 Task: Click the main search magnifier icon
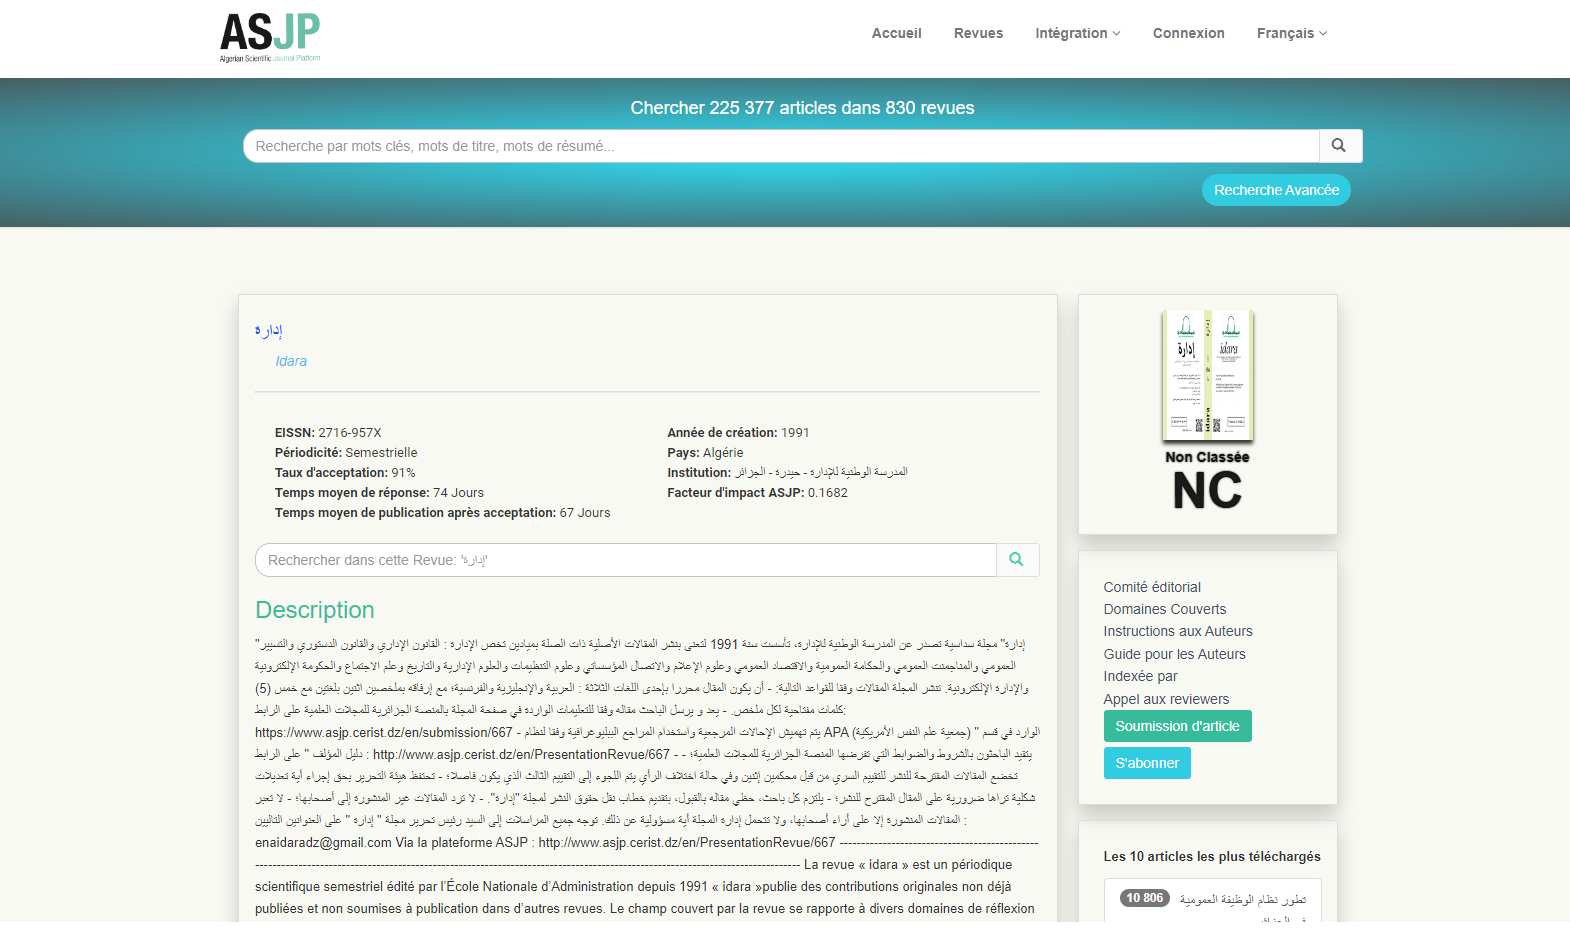tap(1339, 146)
